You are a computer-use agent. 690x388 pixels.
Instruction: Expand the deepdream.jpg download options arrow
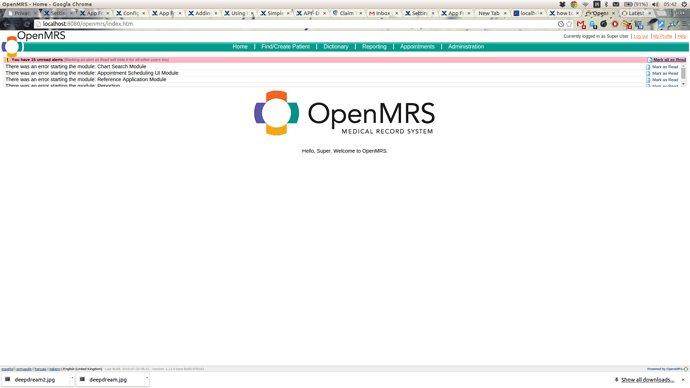(147, 378)
